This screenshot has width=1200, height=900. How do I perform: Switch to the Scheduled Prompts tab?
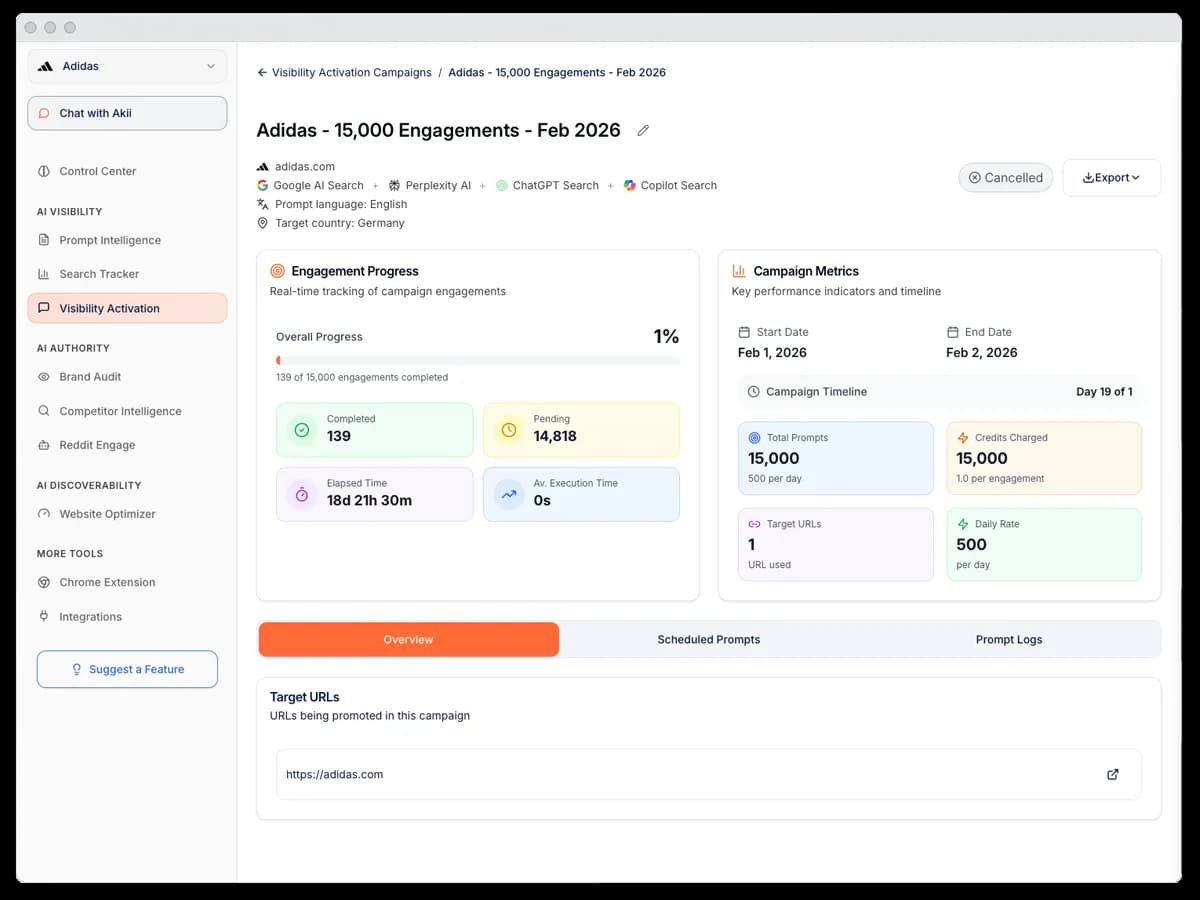point(708,639)
